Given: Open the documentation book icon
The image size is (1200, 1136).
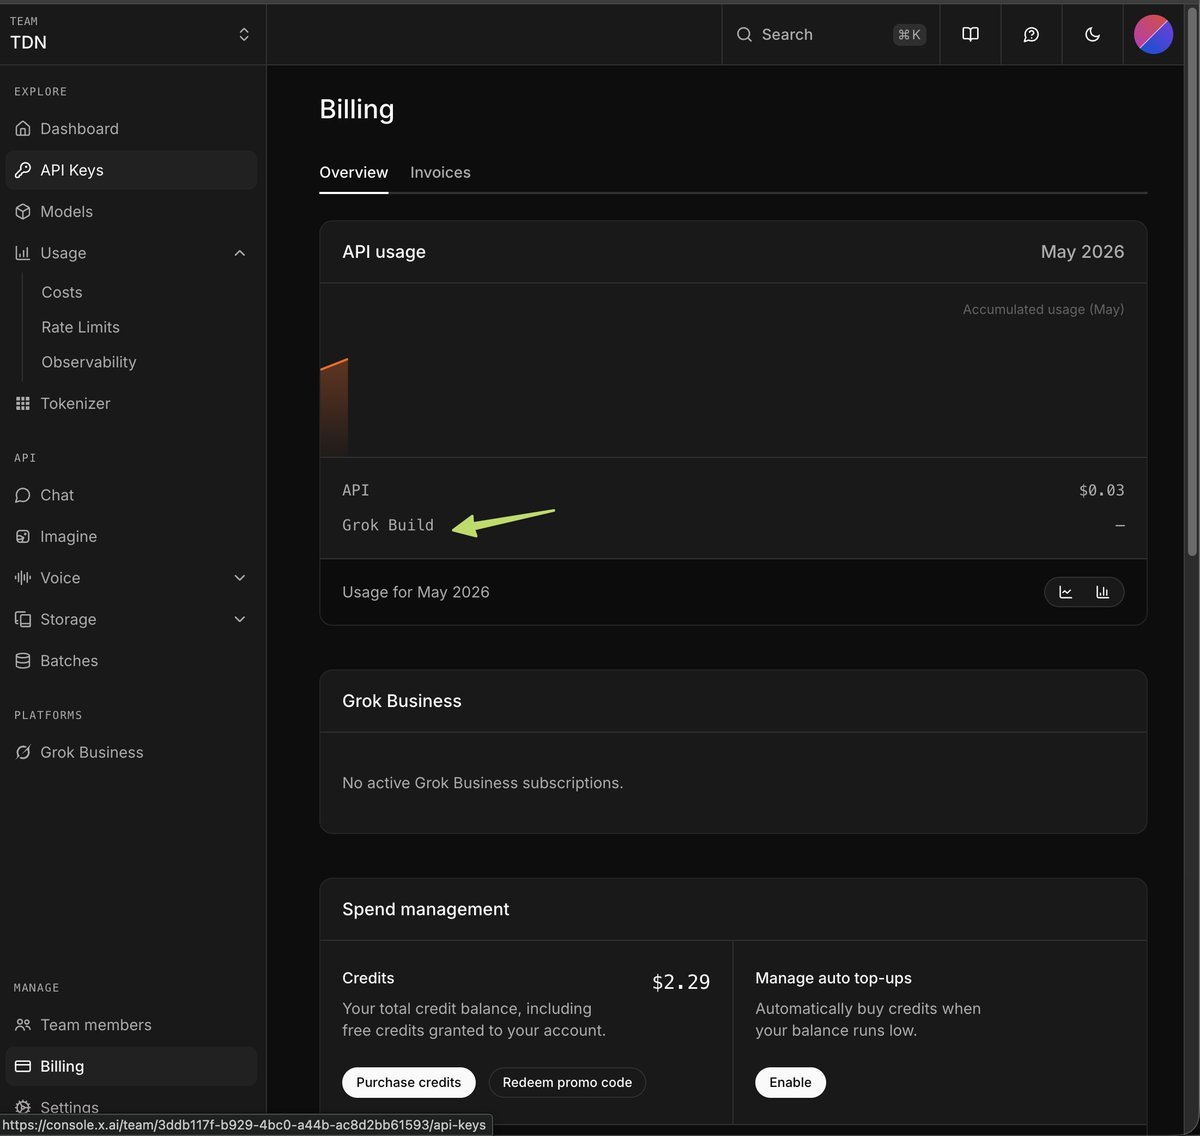Looking at the screenshot, I should 970,34.
